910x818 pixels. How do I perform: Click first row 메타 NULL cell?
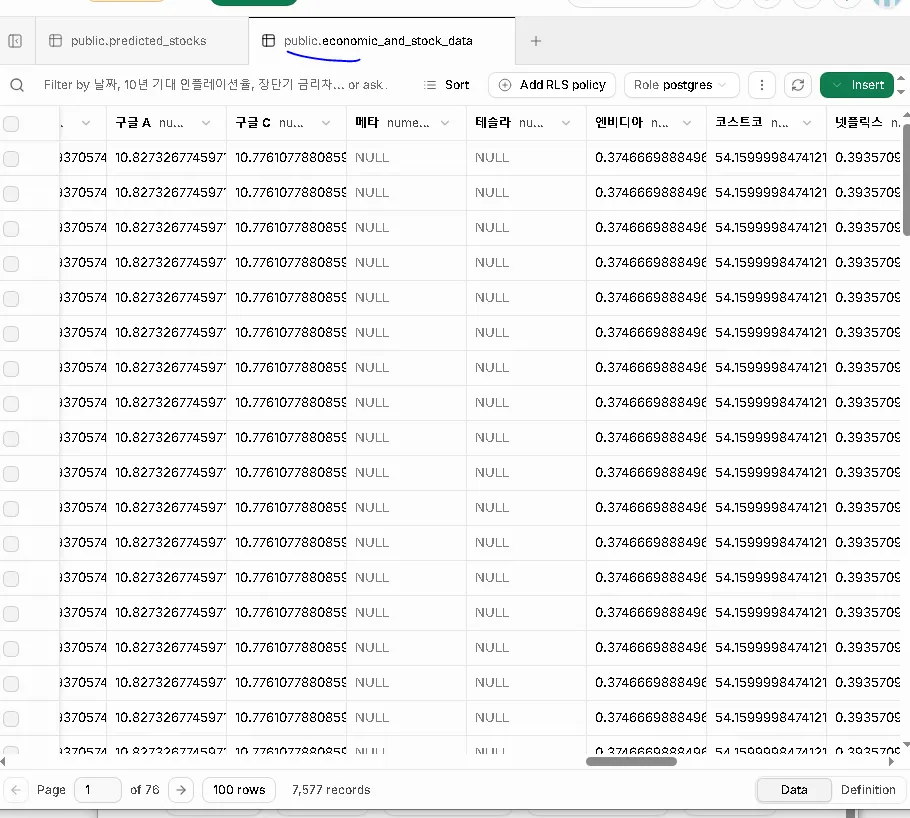pos(406,158)
